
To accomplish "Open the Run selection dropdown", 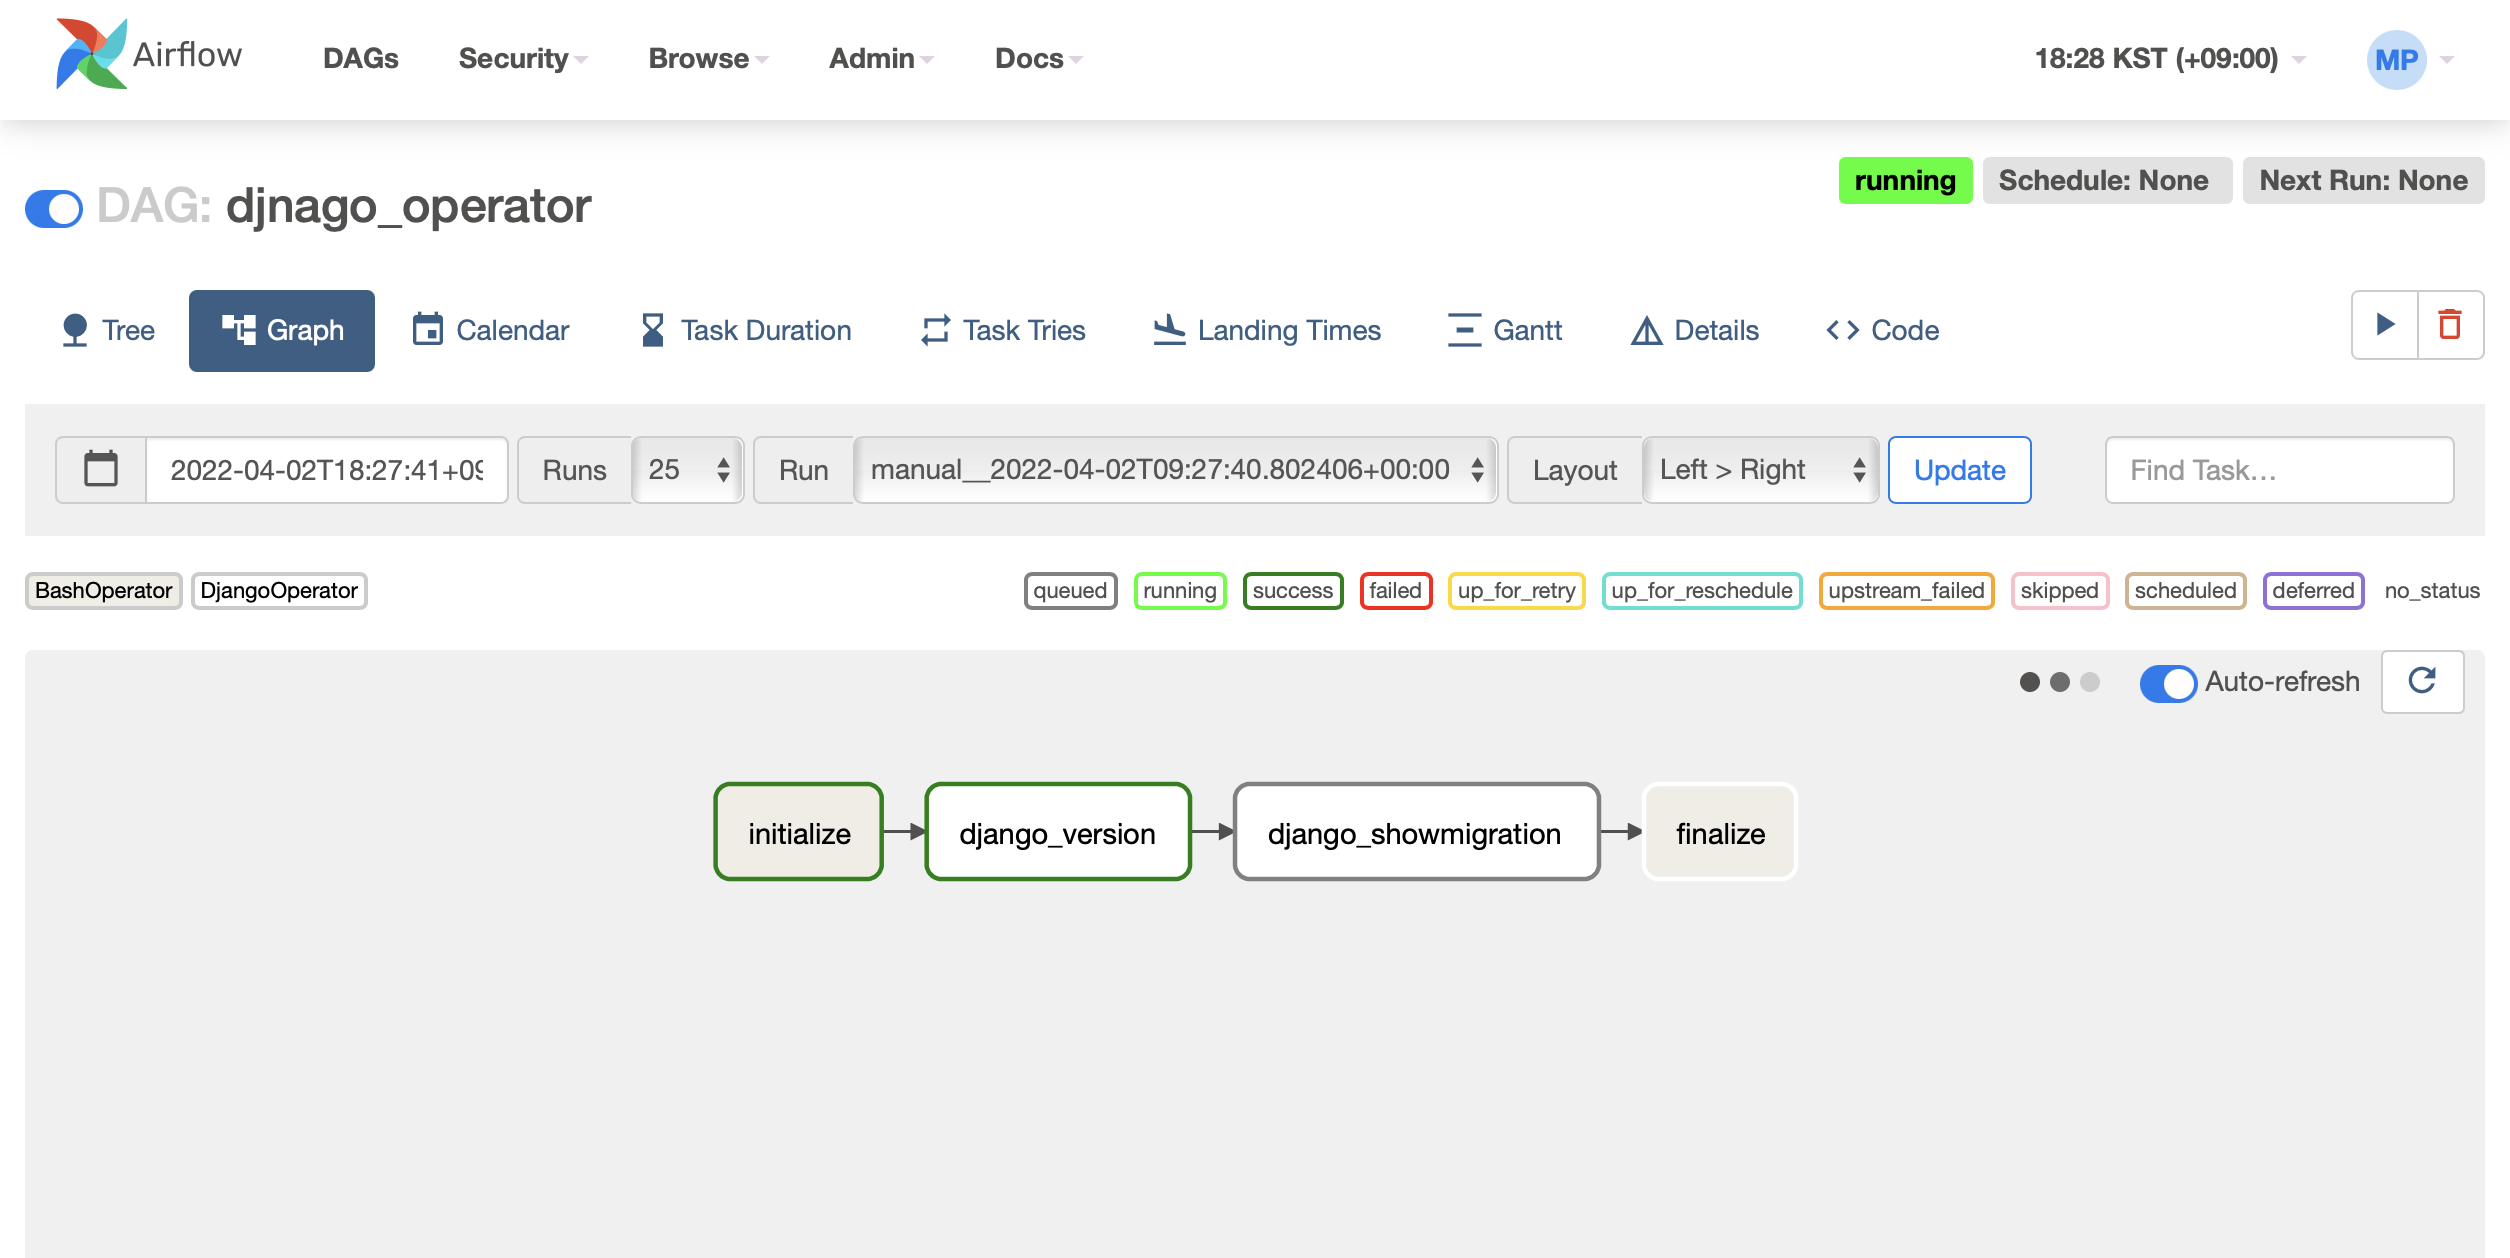I will pos(1172,469).
